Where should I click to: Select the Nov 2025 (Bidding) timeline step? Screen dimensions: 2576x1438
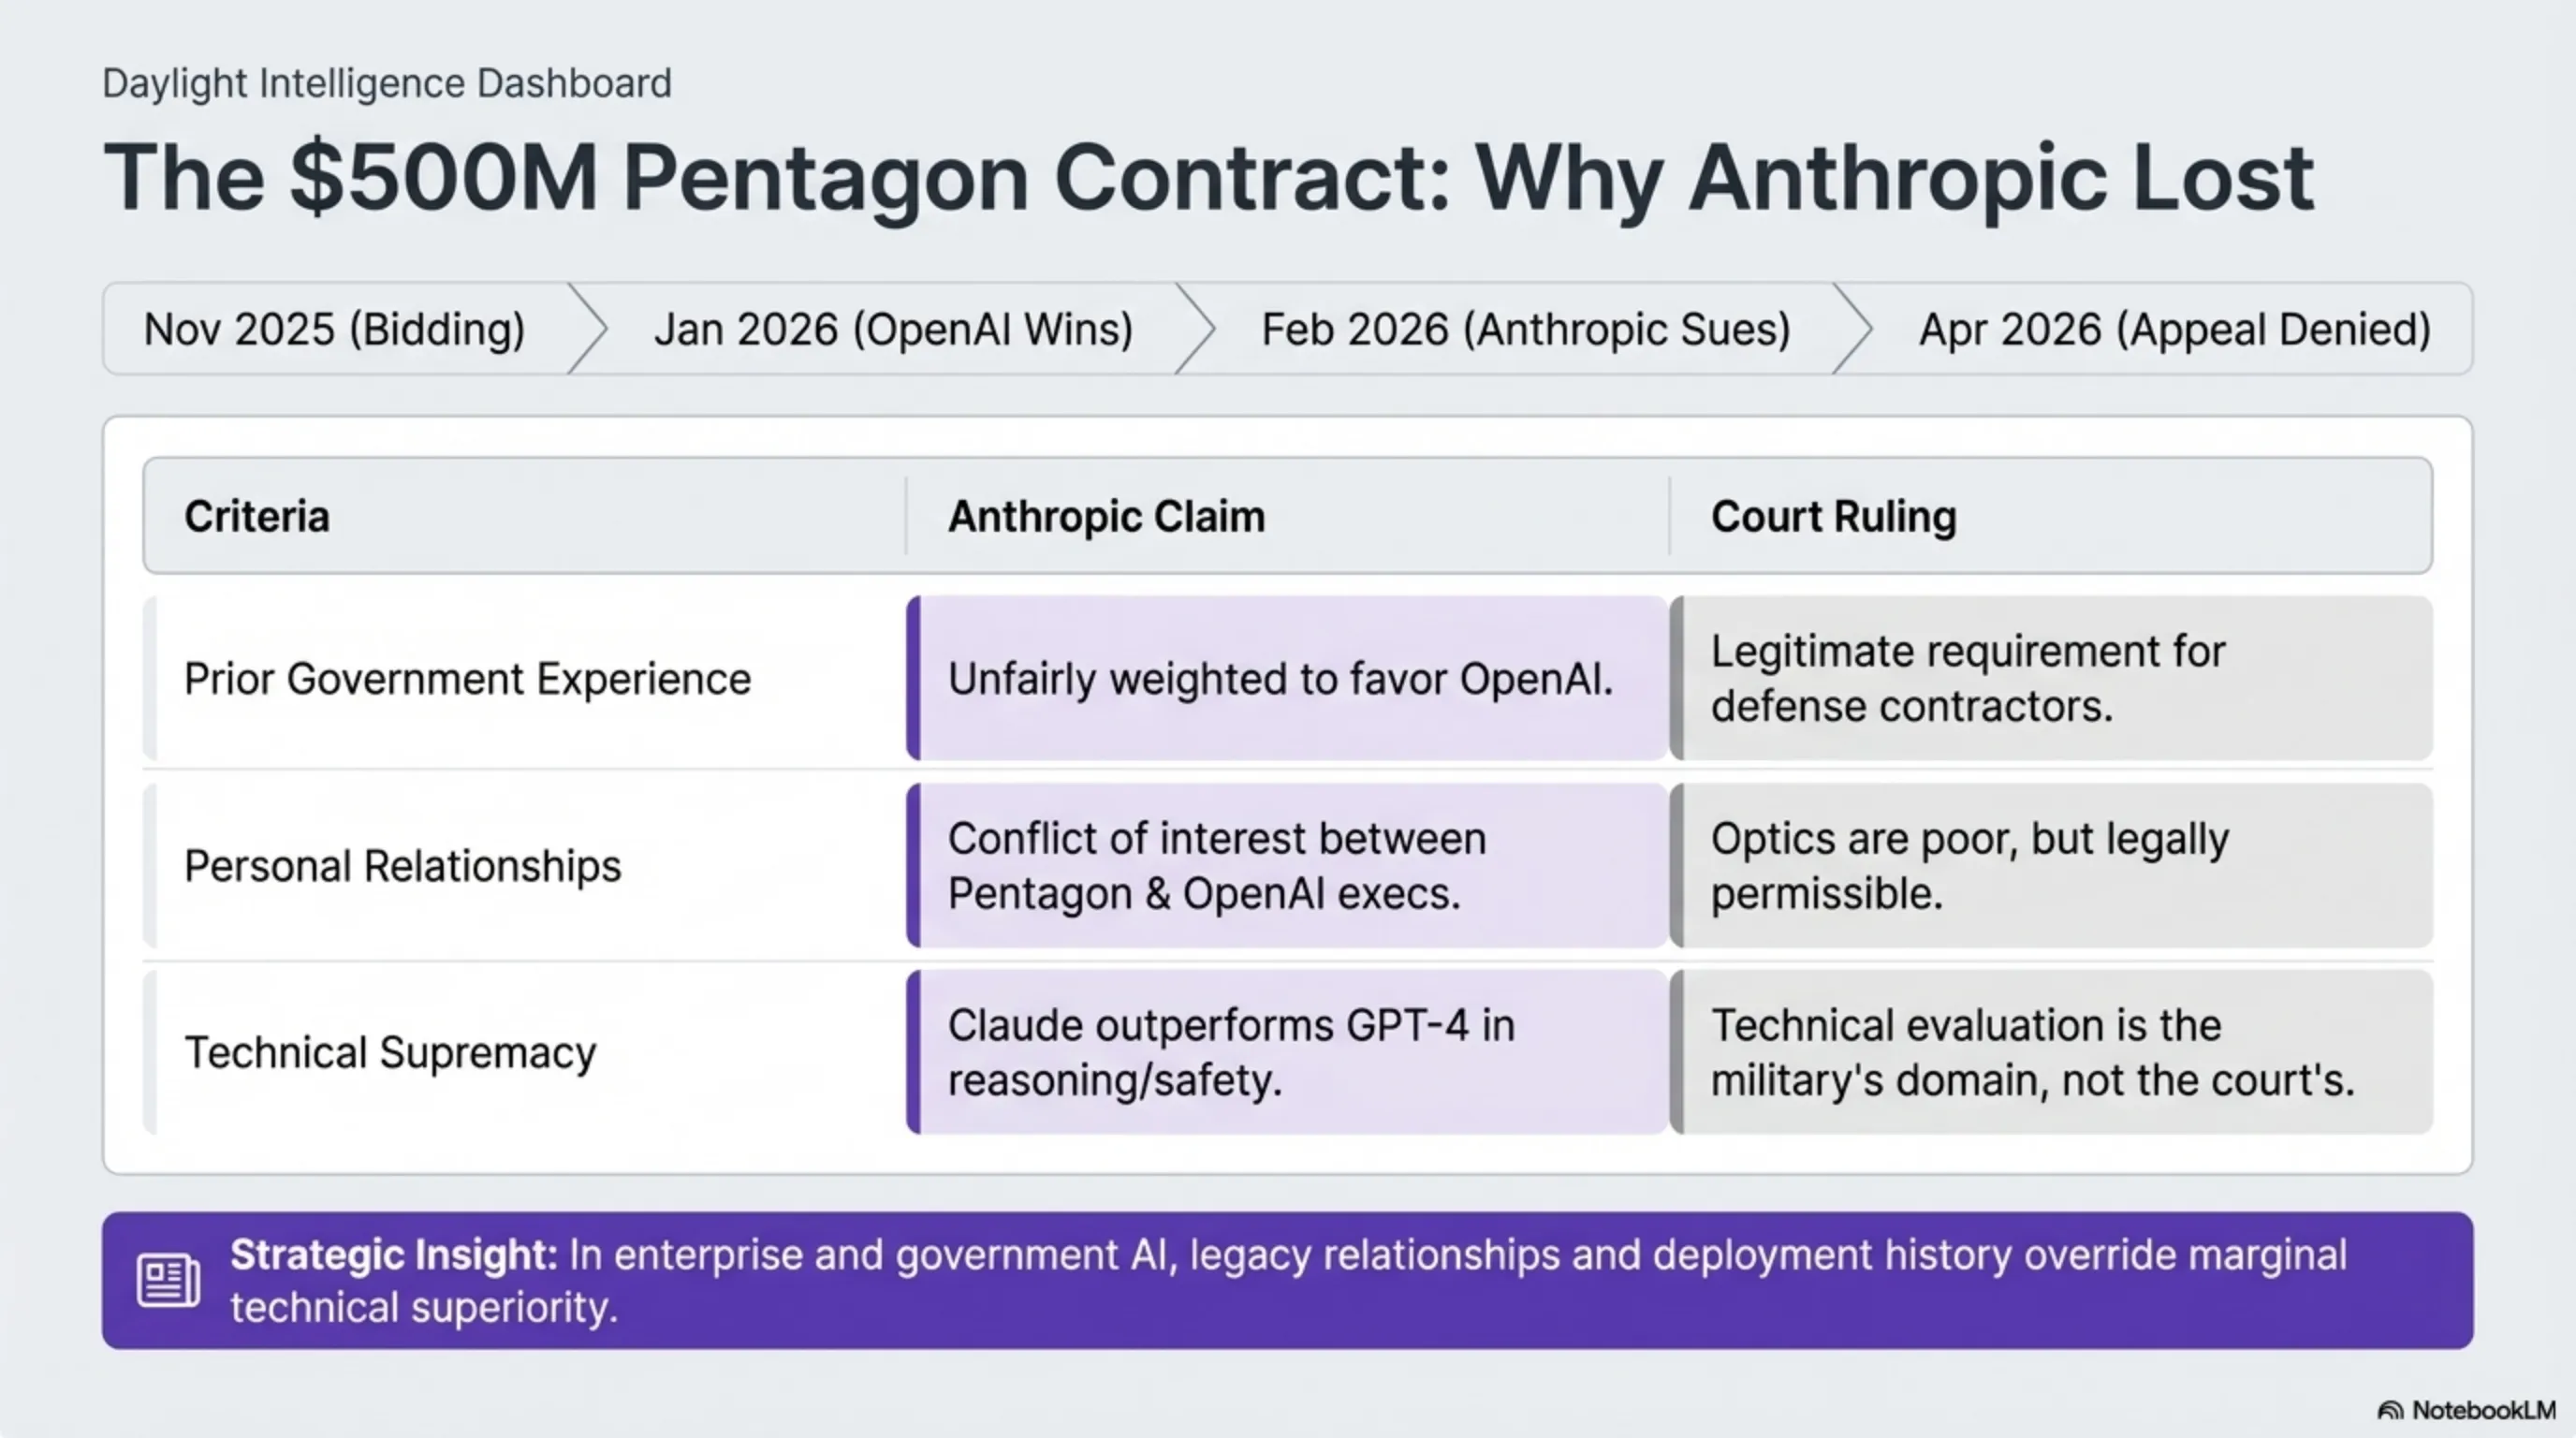coord(334,329)
